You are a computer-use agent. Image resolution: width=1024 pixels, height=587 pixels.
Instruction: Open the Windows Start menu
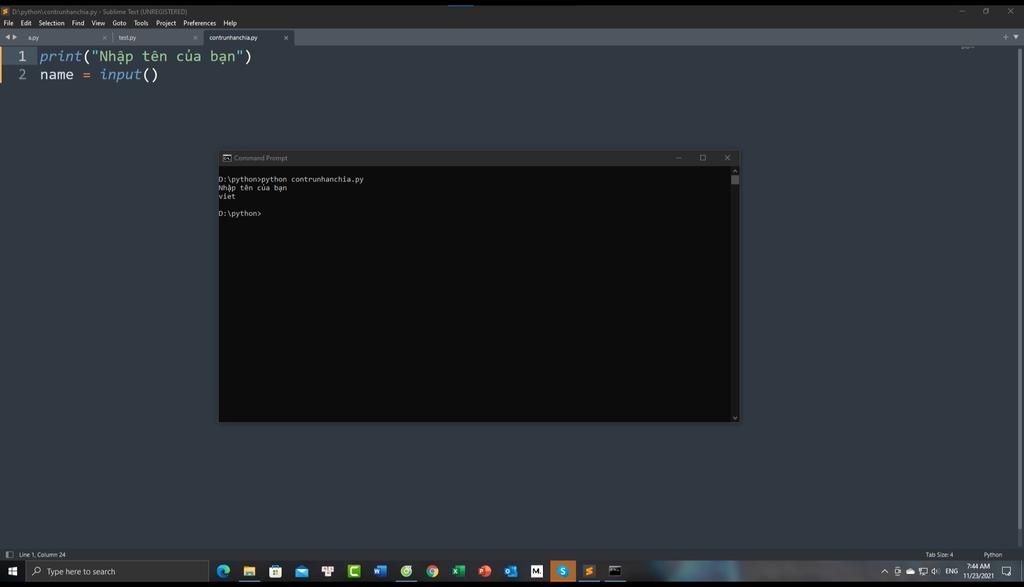pos(12,571)
